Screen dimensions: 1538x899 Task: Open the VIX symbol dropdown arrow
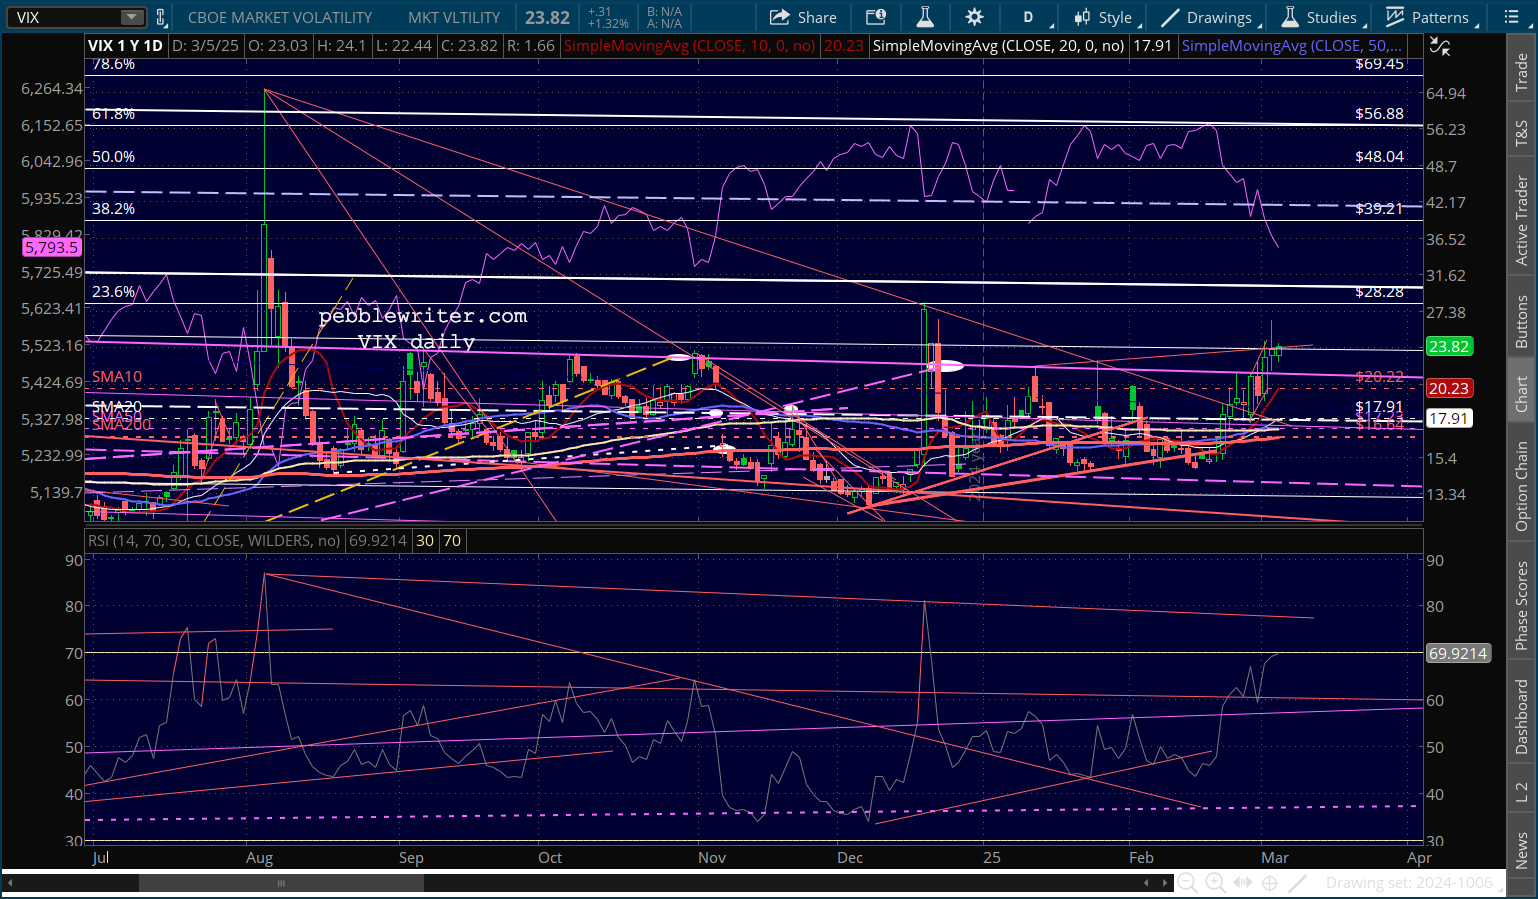pyautogui.click(x=132, y=17)
